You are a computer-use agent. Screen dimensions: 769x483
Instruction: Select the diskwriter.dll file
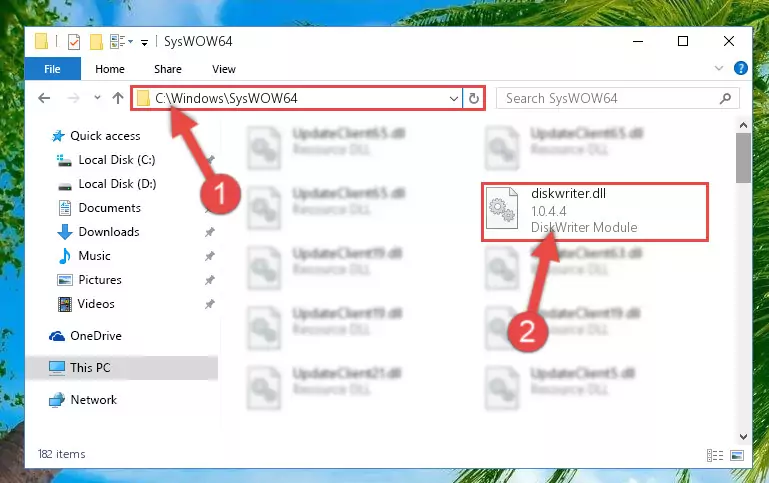point(595,212)
